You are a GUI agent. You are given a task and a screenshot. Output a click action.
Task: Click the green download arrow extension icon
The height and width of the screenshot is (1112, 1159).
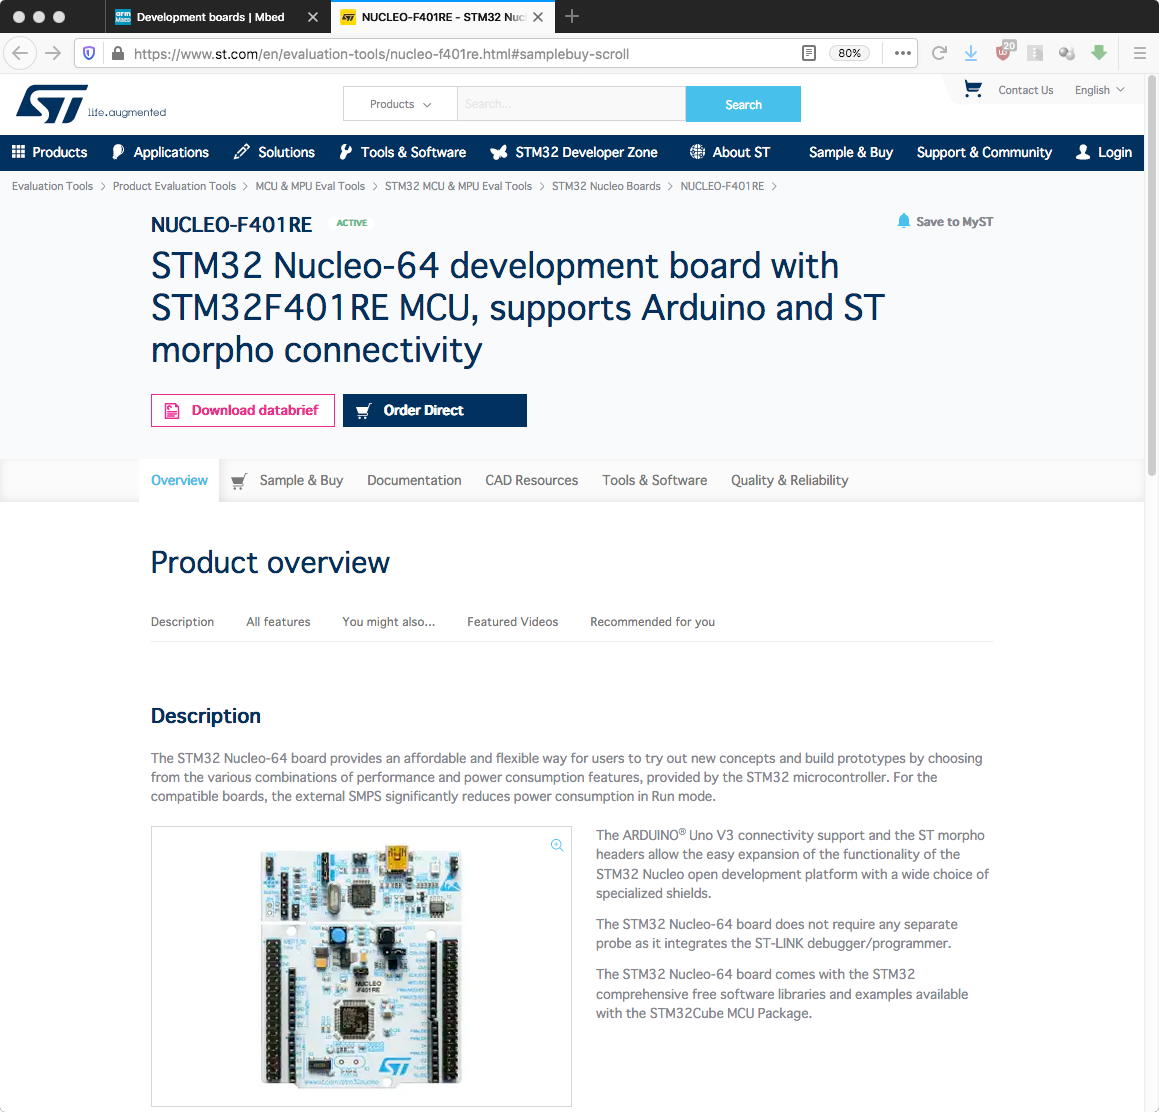pyautogui.click(x=1098, y=52)
